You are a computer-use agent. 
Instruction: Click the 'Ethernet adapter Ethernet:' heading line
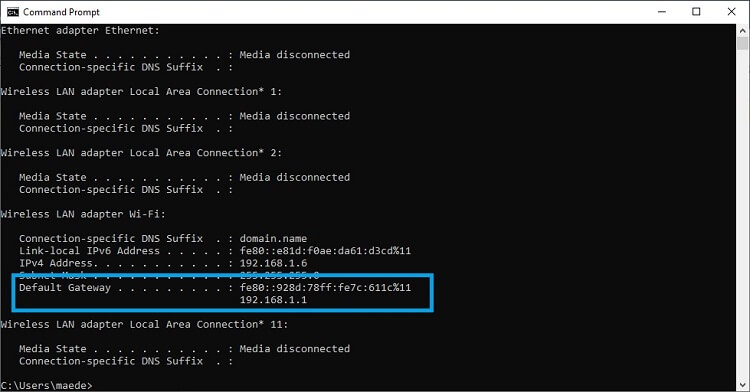tap(80, 31)
